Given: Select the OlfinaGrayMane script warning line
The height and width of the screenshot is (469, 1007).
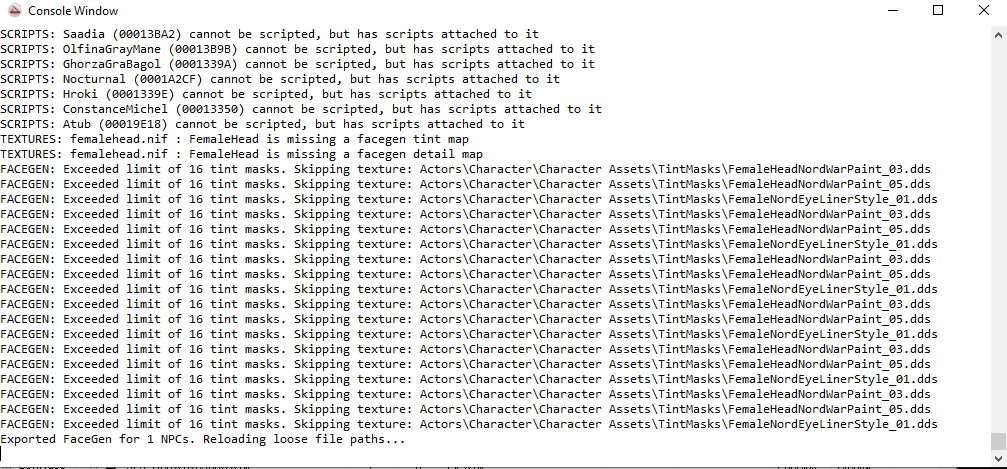Looking at the screenshot, I should click(297, 49).
